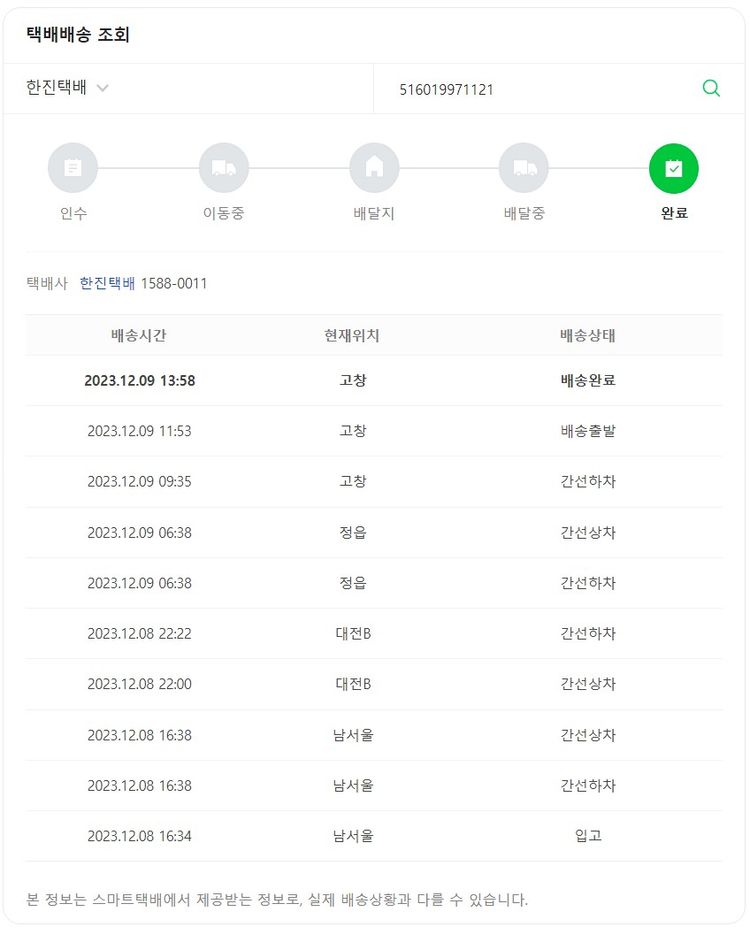This screenshot has height=928, width=750.
Task: Click the 배달지 house step icon
Action: pyautogui.click(x=374, y=168)
